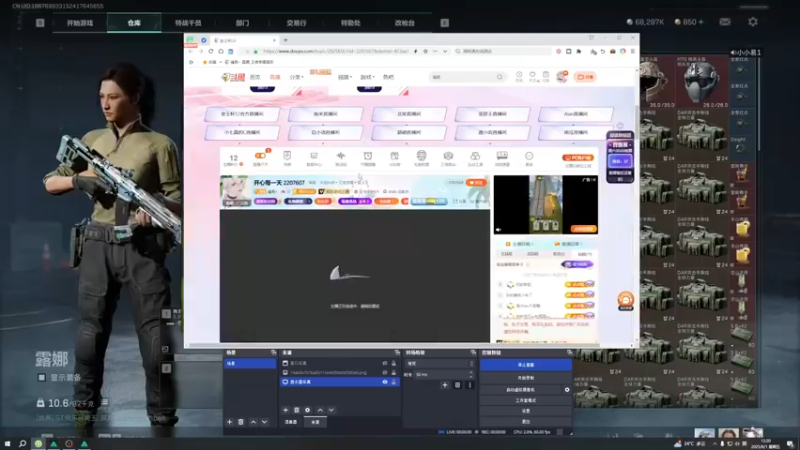Image resolution: width=800 pixels, height=450 pixels.
Task: Open the alarm clock icon in streamer toolbar
Action: point(368,158)
